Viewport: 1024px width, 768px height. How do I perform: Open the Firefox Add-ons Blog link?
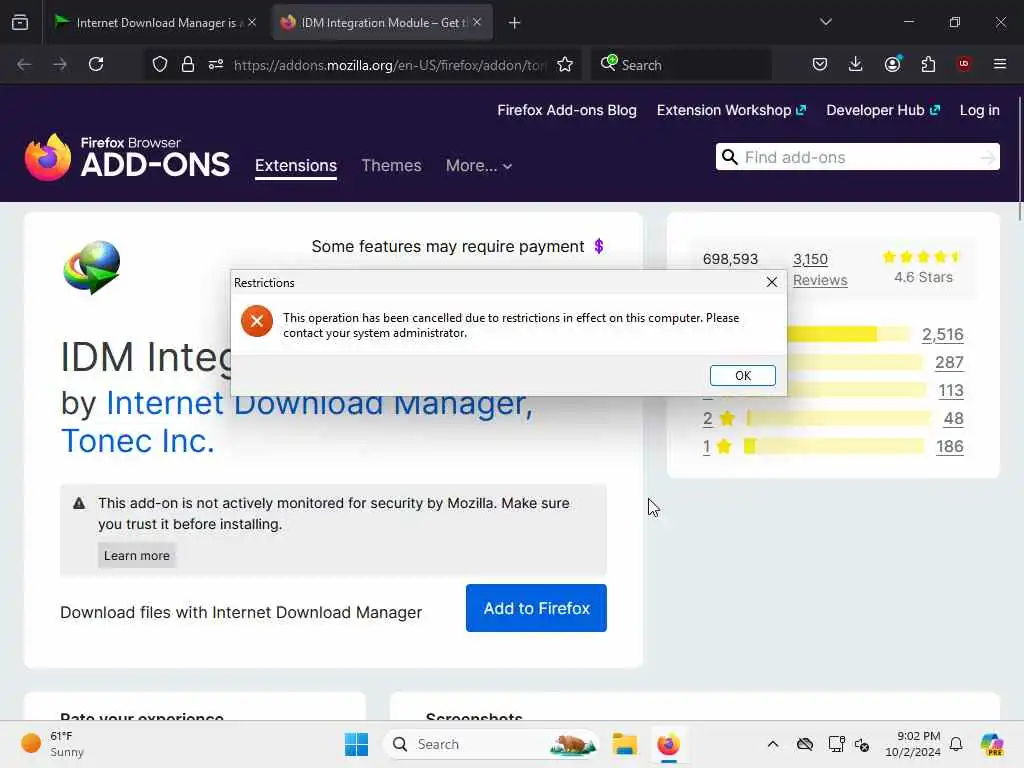(566, 110)
